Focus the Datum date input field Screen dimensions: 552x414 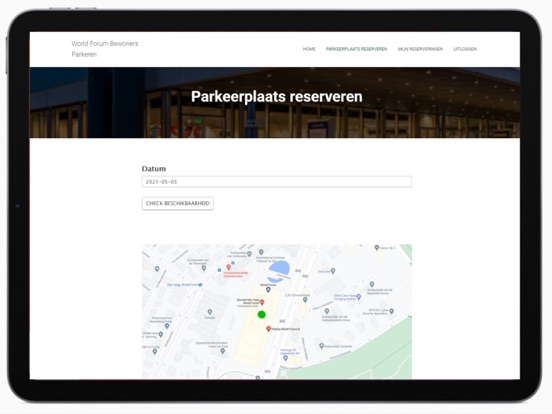(x=277, y=182)
